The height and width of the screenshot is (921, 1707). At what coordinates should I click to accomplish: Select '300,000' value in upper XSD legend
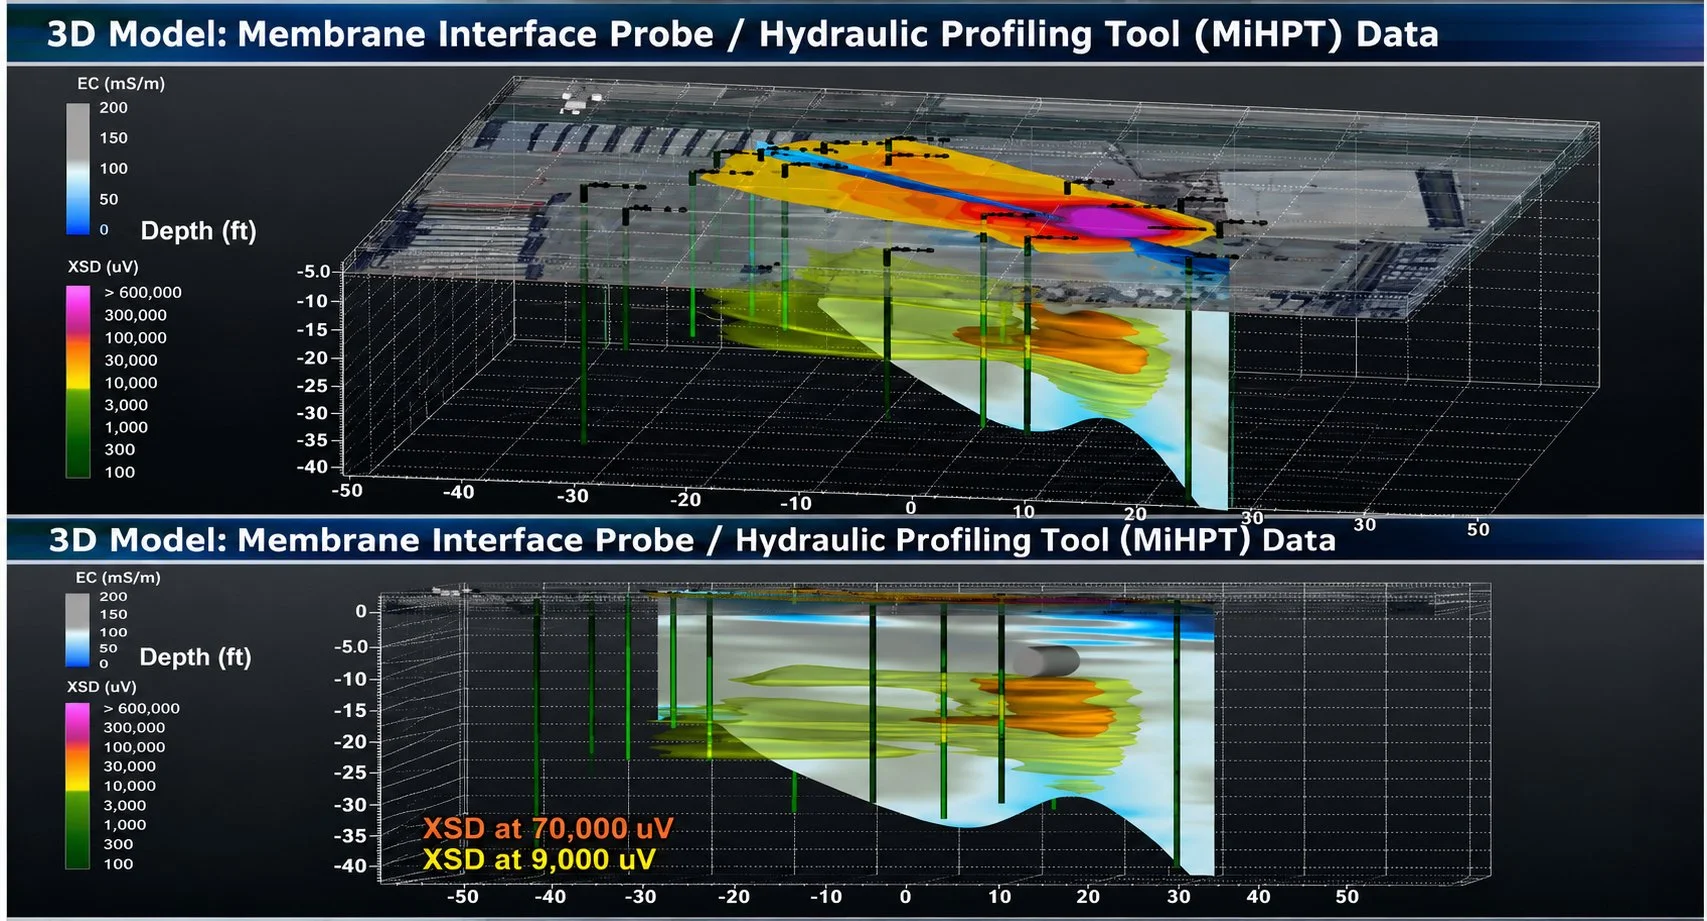(x=135, y=315)
